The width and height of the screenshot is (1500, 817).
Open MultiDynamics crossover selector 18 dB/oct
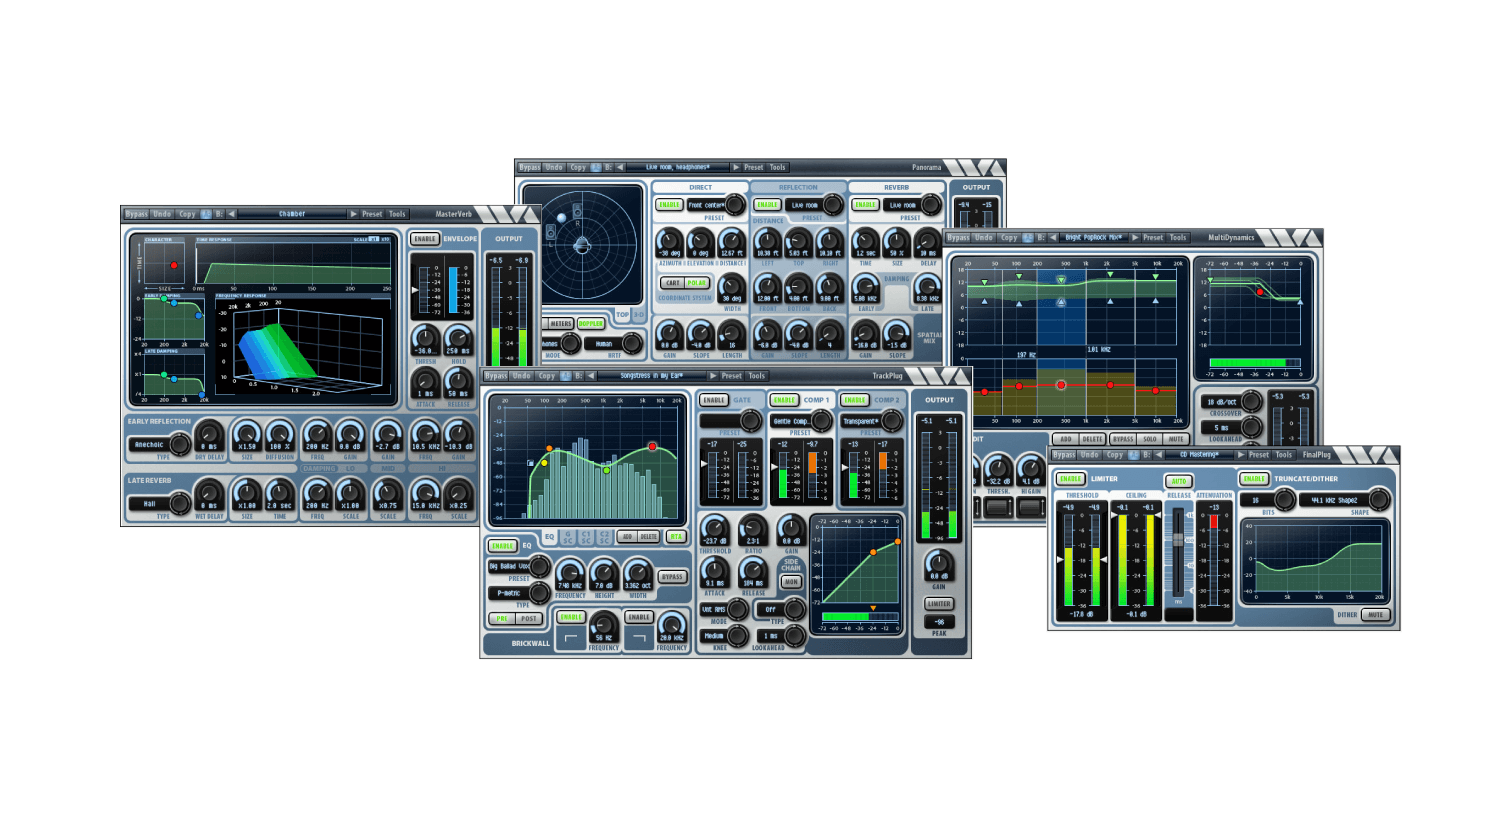[x=1233, y=402]
